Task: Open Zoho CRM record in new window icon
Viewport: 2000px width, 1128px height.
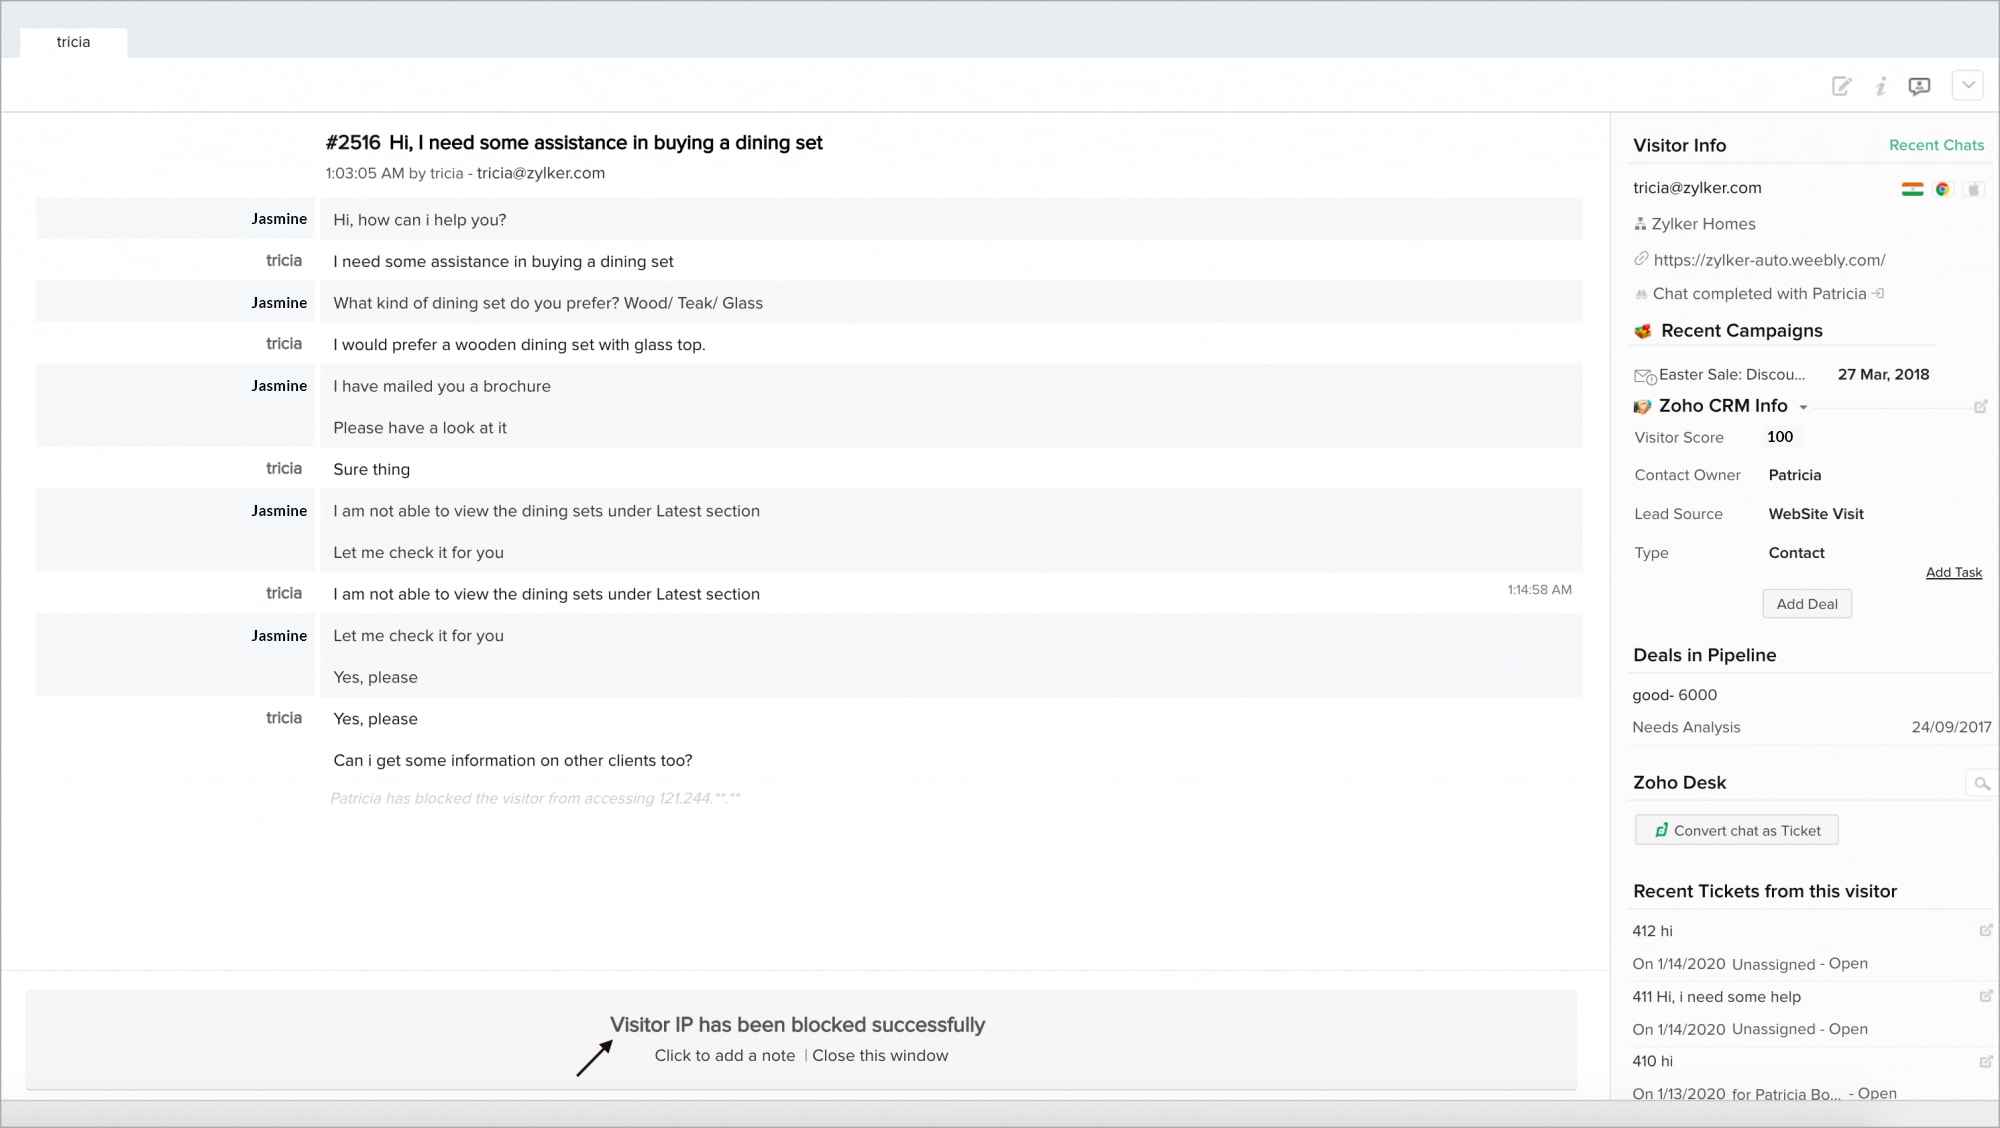Action: click(x=1980, y=406)
